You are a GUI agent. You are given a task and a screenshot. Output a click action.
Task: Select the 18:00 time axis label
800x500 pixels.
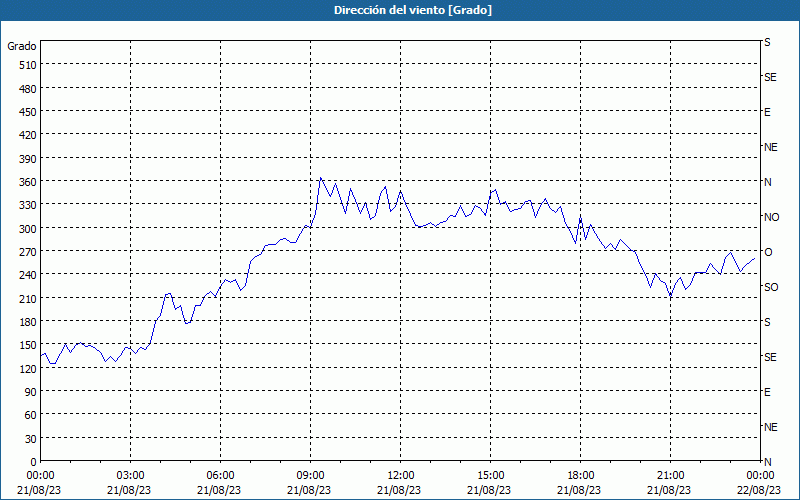click(x=580, y=476)
